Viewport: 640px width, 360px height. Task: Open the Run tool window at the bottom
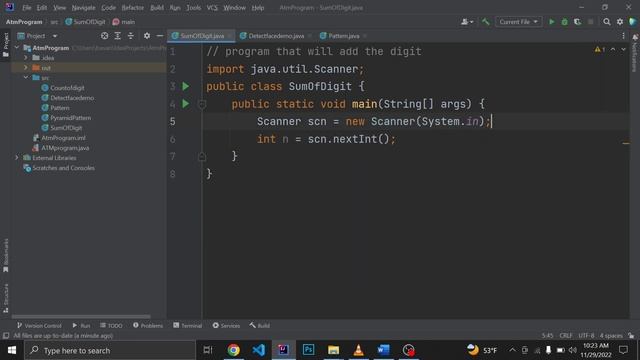click(x=81, y=325)
